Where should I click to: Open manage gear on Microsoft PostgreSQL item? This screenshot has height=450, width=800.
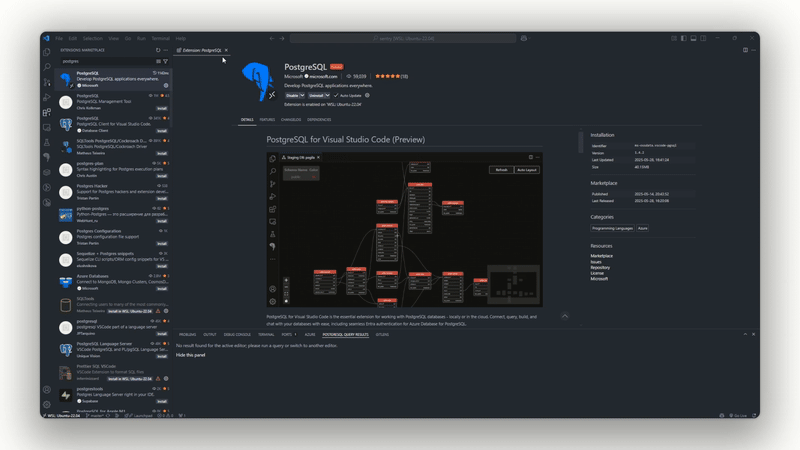pos(166,86)
